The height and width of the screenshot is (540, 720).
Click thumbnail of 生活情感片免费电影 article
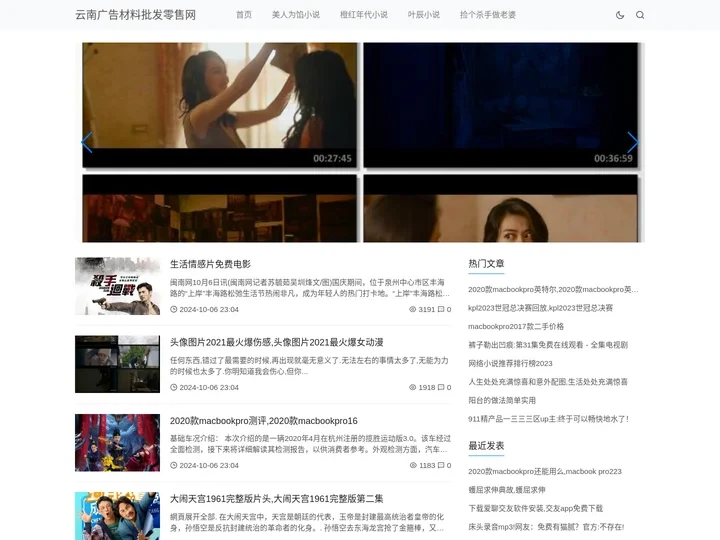coord(118,286)
